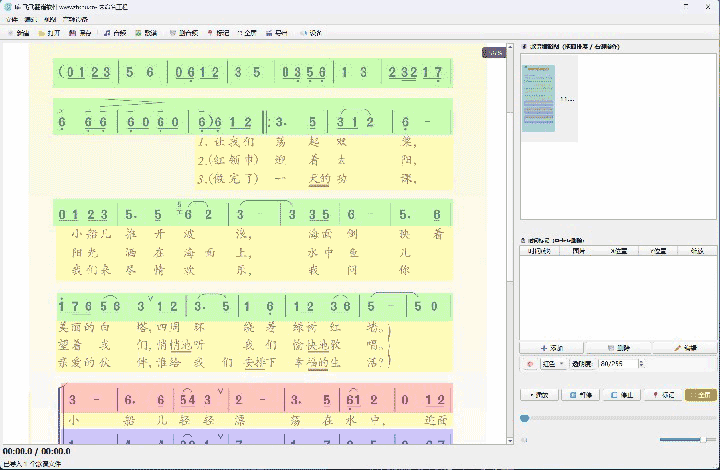Image resolution: width=720 pixels, height=470 pixels.
Task: Click the plus Add marker button
Action: (x=551, y=348)
